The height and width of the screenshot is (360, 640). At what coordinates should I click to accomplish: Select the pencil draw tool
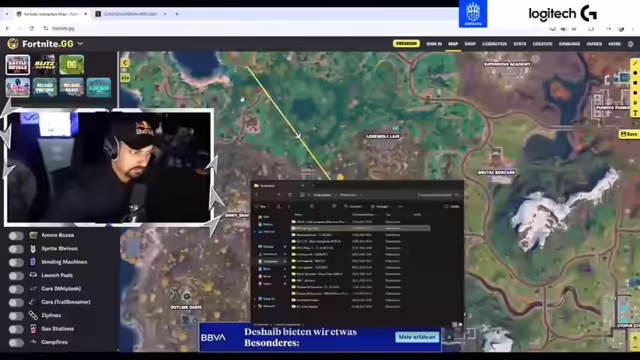click(635, 63)
